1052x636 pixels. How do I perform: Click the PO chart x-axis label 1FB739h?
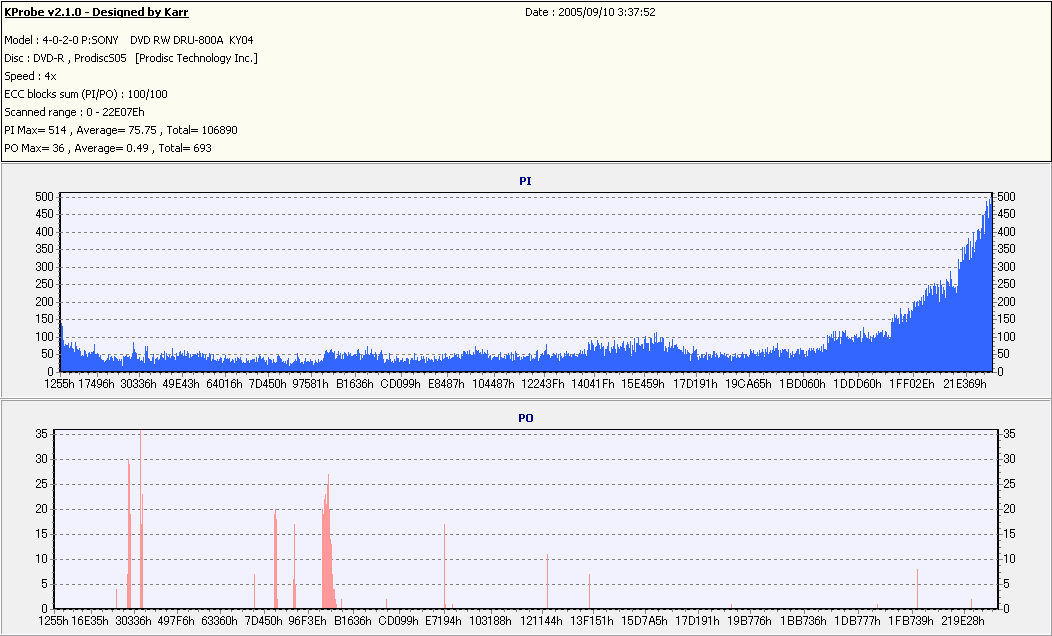coord(911,621)
